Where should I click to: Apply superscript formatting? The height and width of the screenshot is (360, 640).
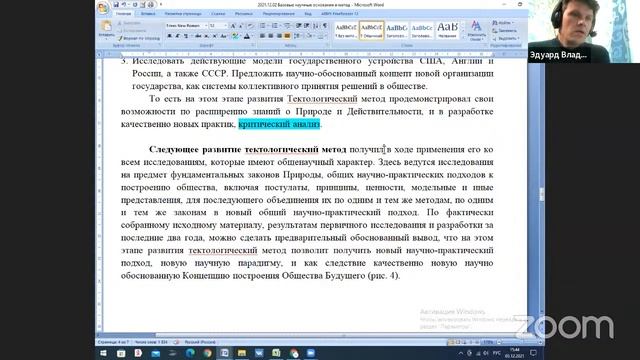[x=214, y=36]
